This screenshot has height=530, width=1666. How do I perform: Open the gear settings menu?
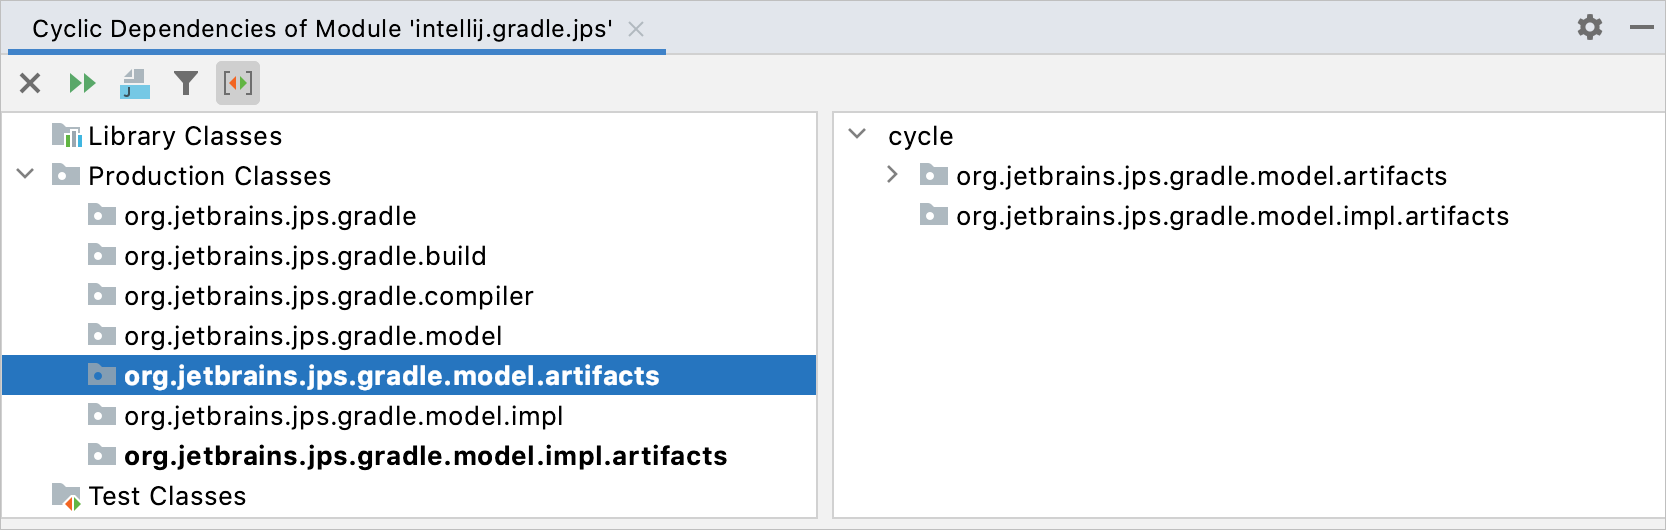pyautogui.click(x=1590, y=27)
